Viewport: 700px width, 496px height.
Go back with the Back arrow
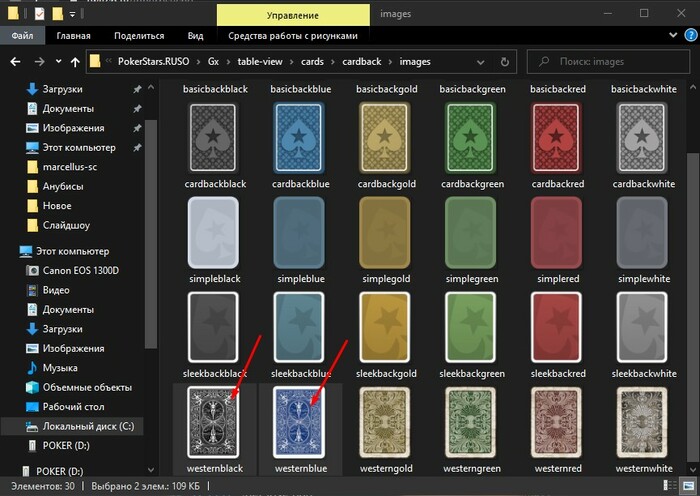pyautogui.click(x=15, y=62)
